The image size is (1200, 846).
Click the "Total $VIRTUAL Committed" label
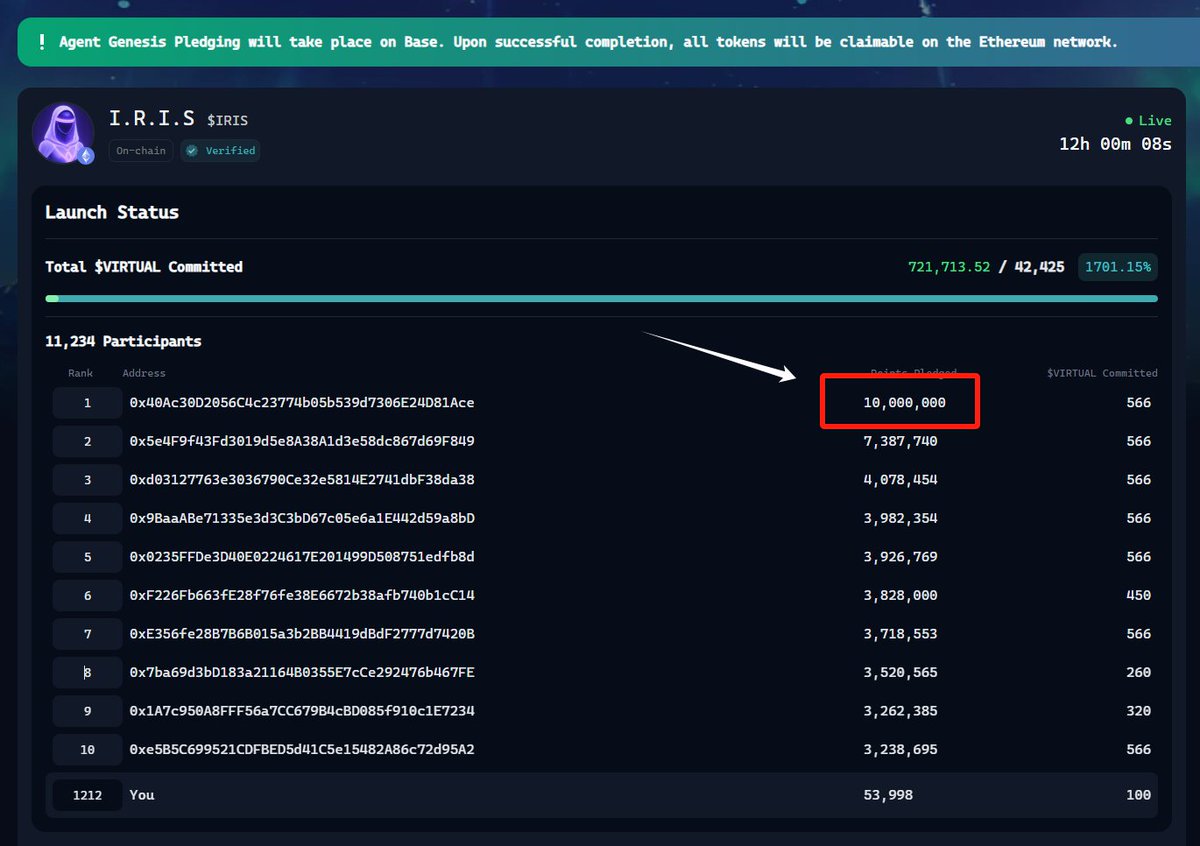pos(144,267)
